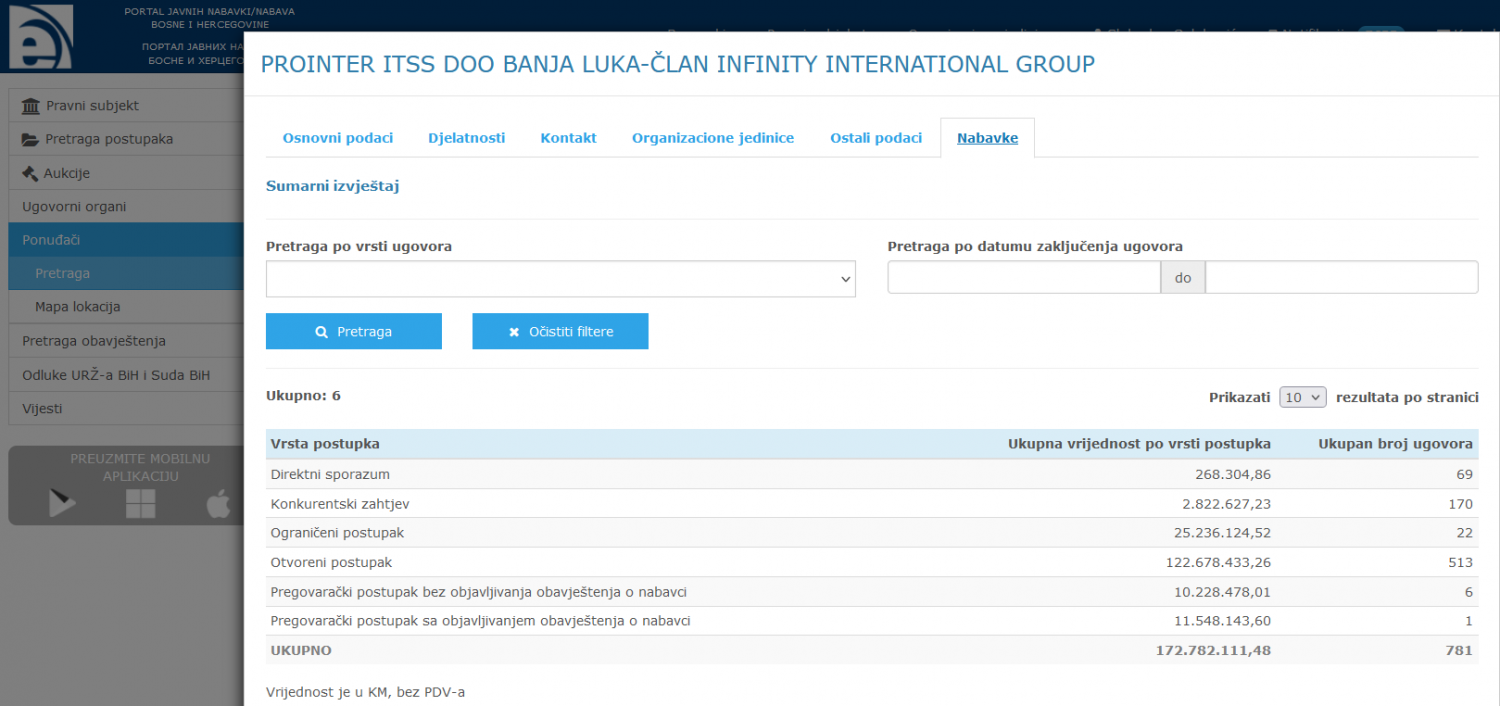Switch to the Kontakt tab
Screen dimensions: 1500x706
coord(569,138)
